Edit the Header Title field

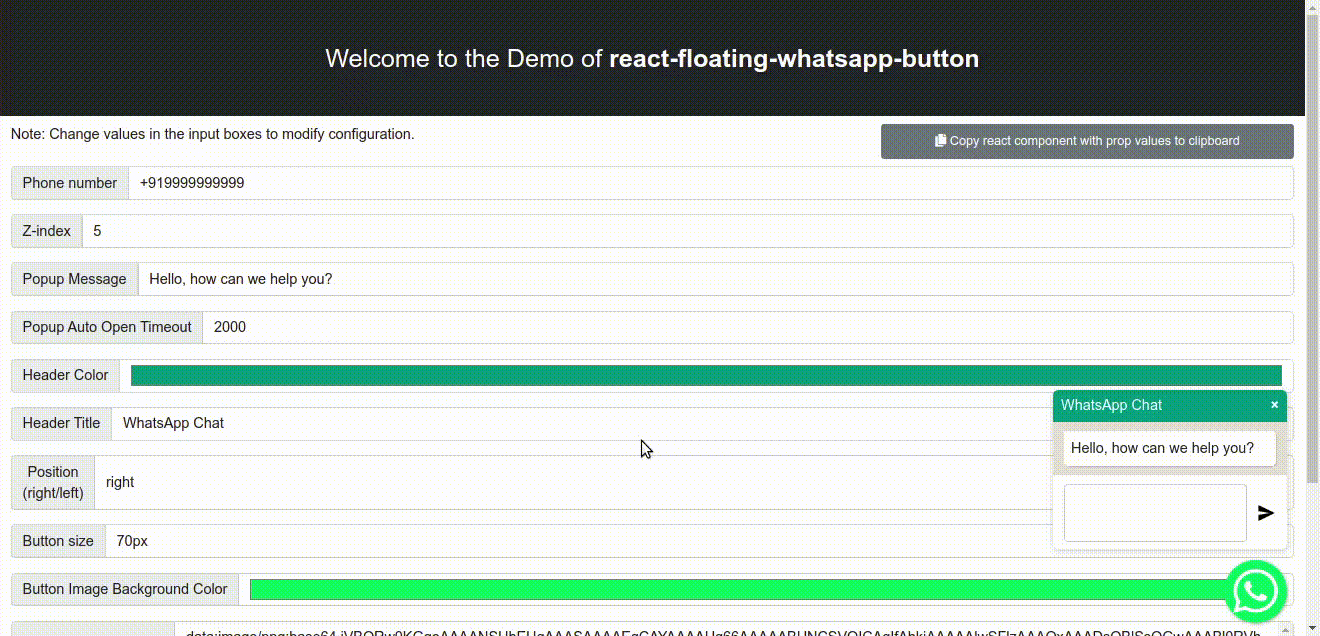click(x=581, y=423)
